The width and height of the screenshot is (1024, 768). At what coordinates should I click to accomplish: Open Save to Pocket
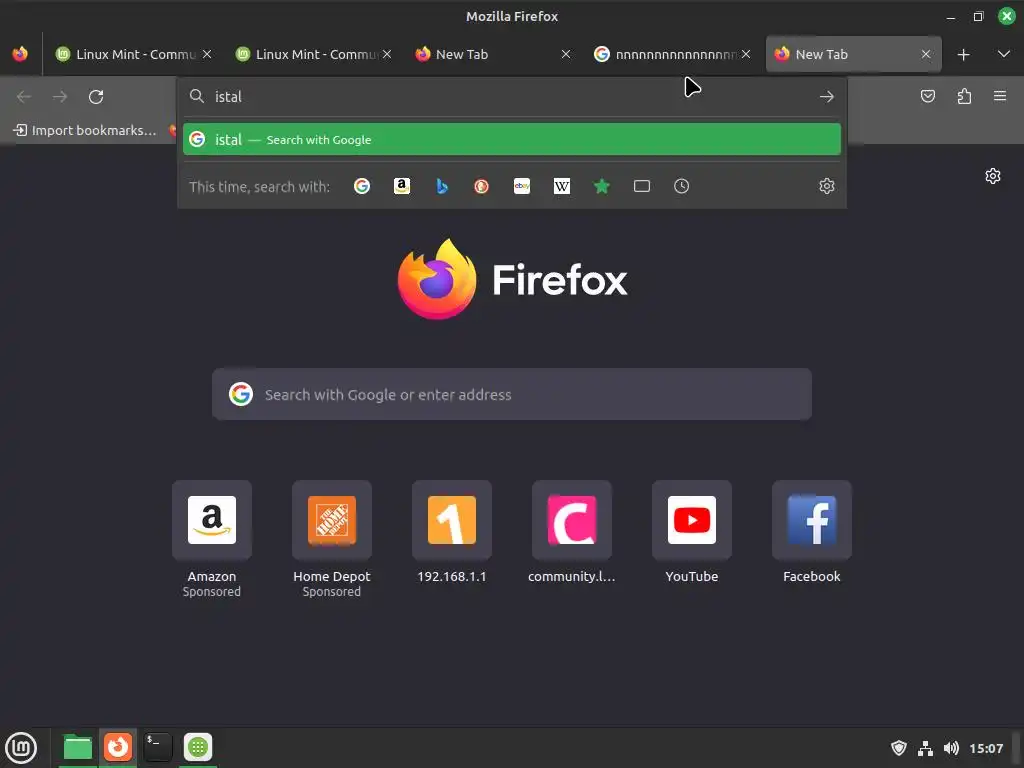pyautogui.click(x=928, y=97)
